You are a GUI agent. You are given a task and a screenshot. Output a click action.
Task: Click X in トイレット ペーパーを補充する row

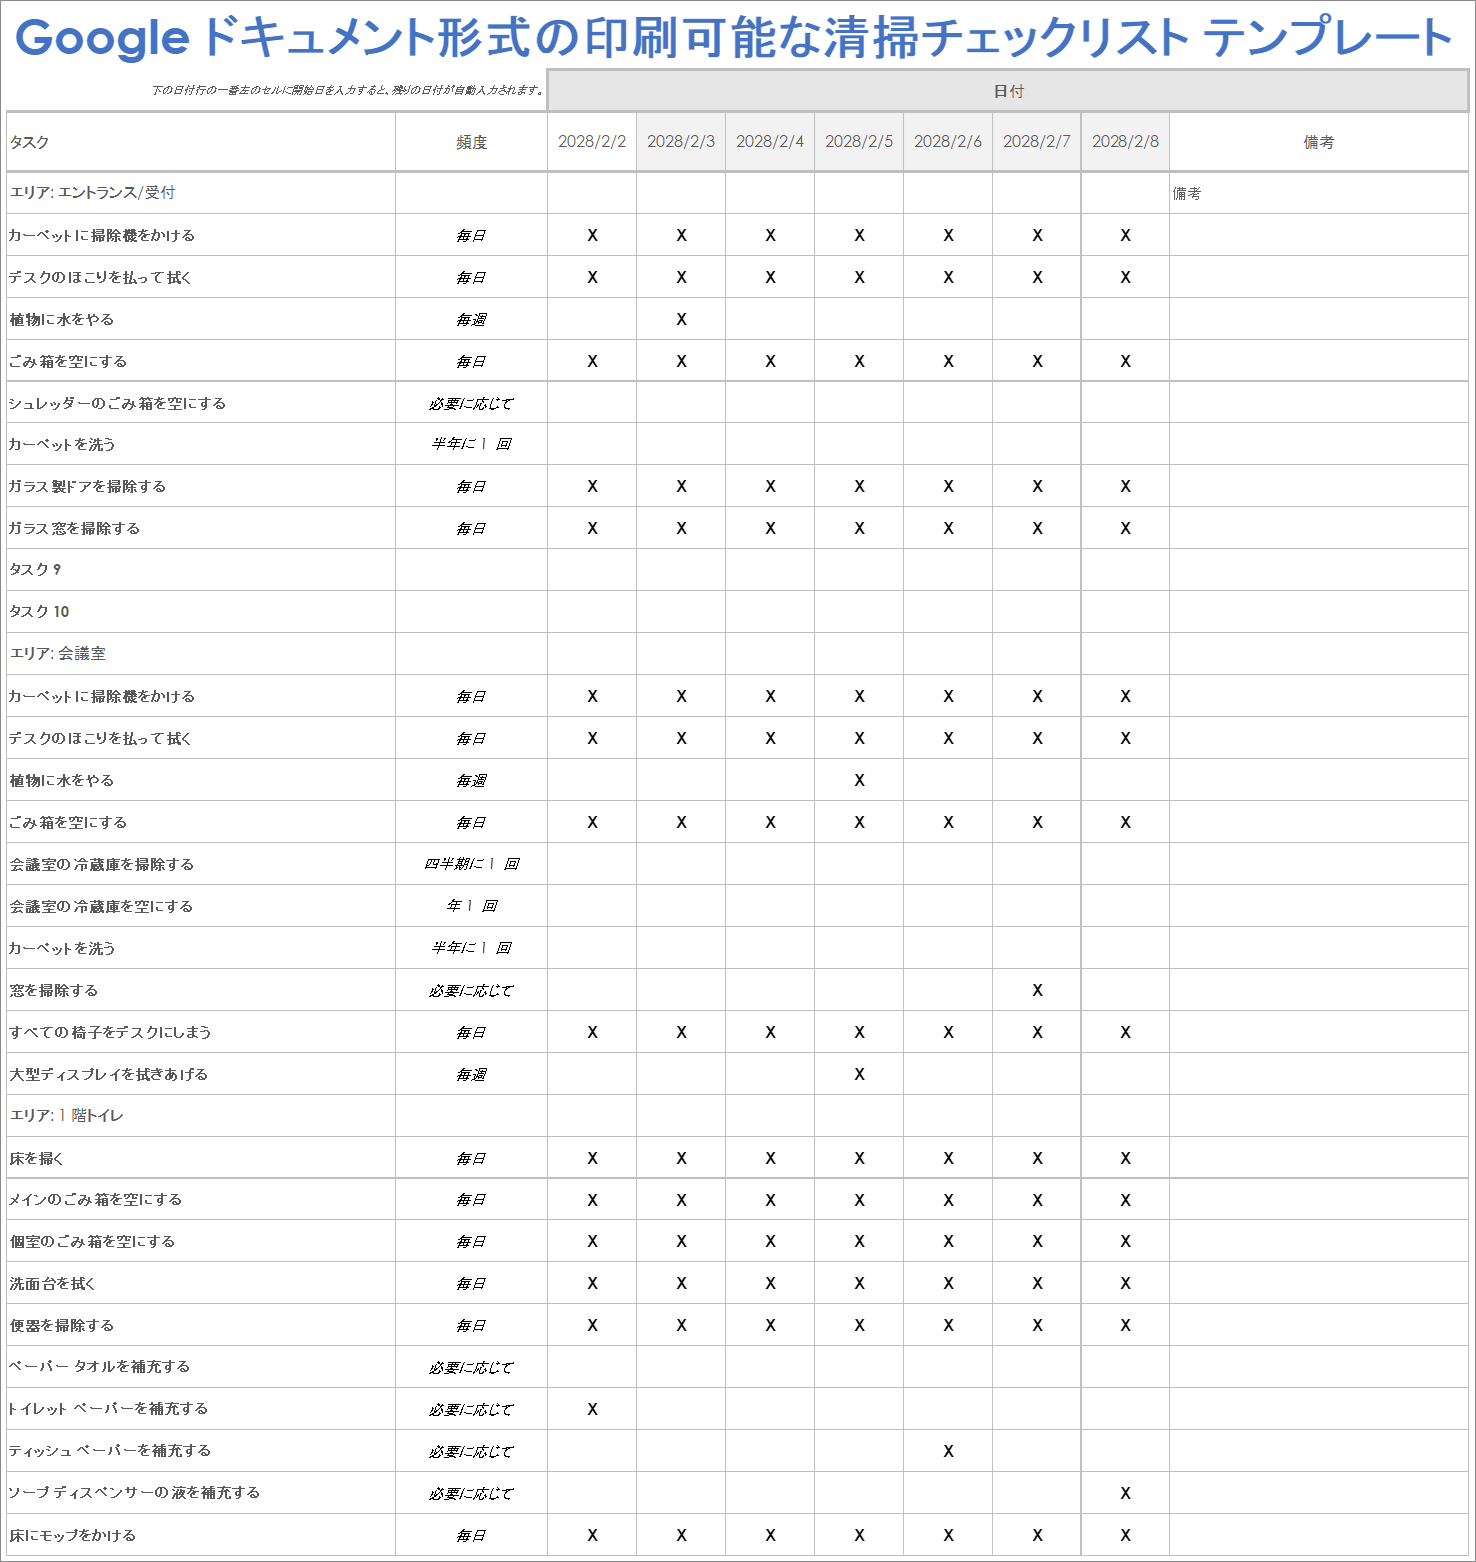tap(592, 1409)
